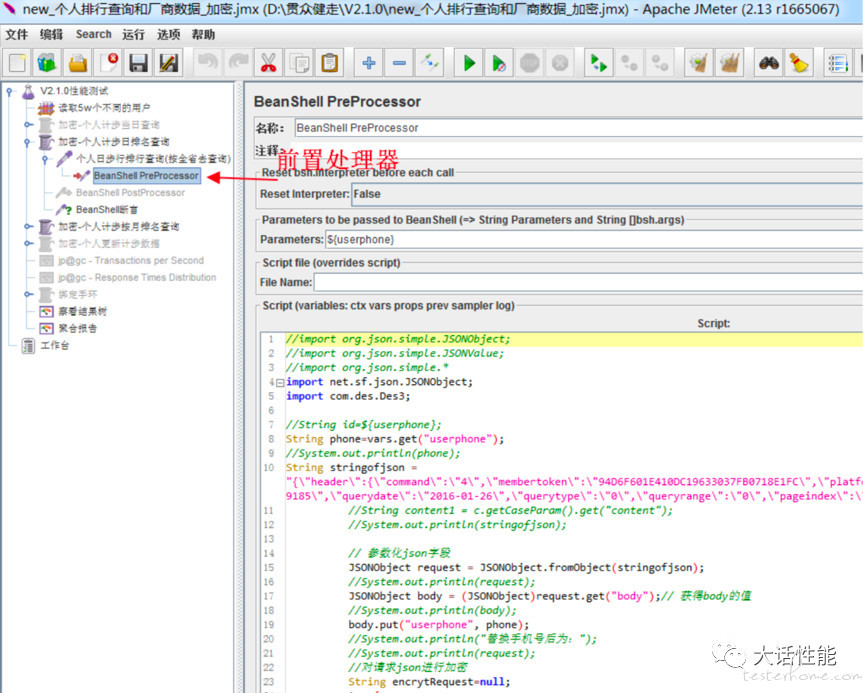Screen dimensions: 864x693
Task: Click the Undo arrow icon
Action: point(208,63)
